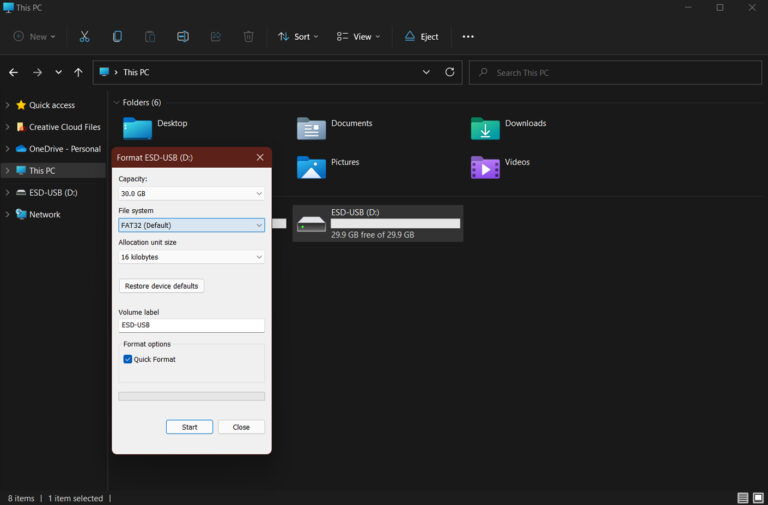Screen dimensions: 768x505
Task: Click the Copy icon in toolbar
Action: pyautogui.click(x=117, y=37)
